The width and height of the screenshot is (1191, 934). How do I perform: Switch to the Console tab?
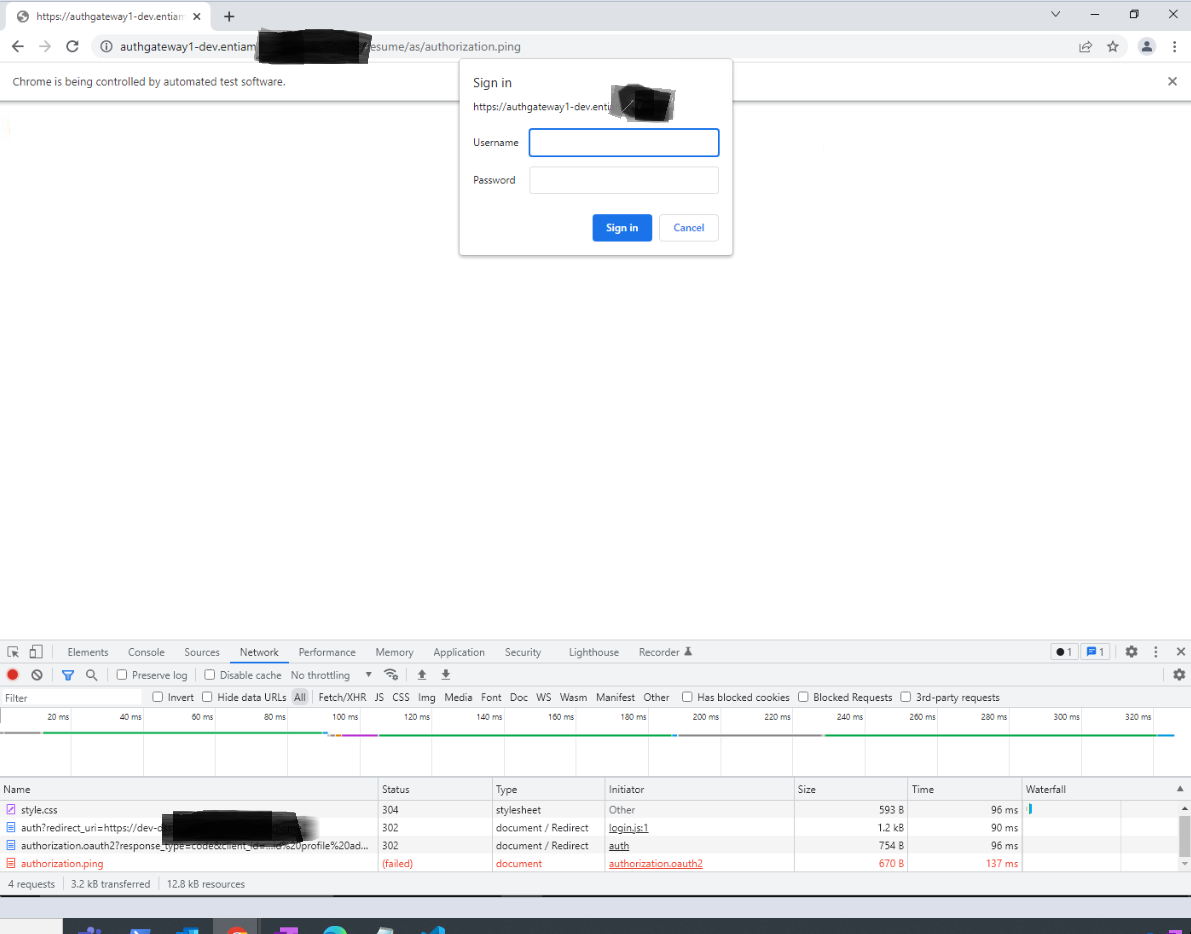pos(146,651)
